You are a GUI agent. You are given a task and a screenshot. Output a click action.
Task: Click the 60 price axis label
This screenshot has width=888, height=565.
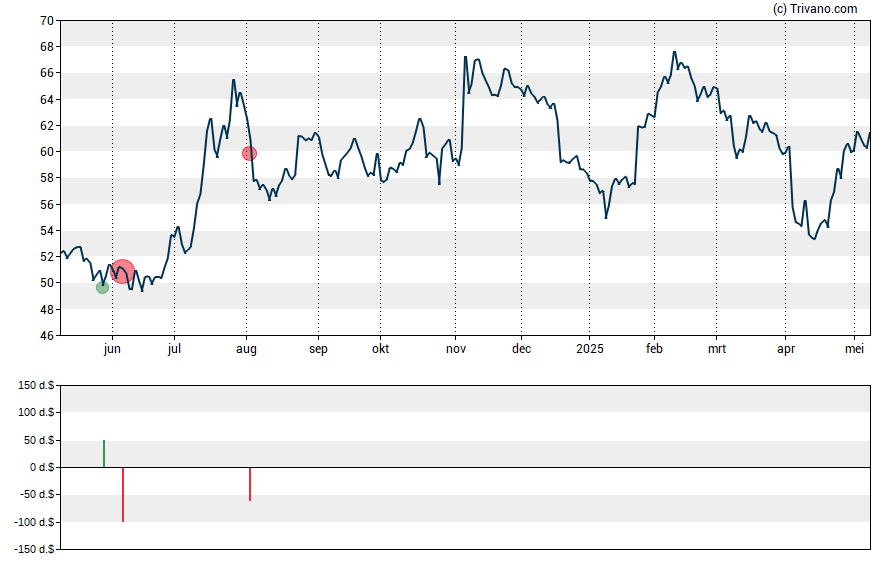click(47, 152)
